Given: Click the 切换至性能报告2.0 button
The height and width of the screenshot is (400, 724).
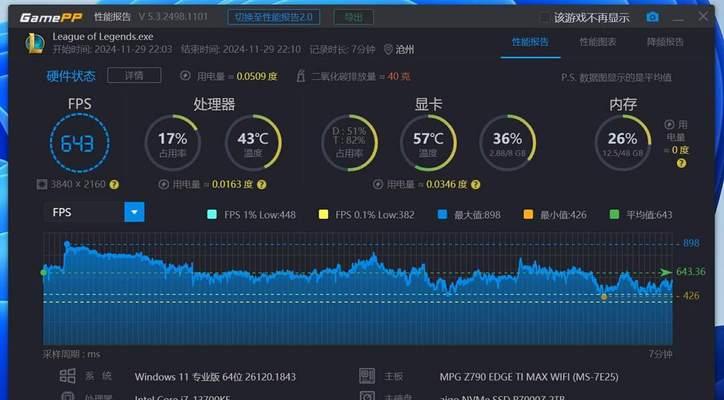Looking at the screenshot, I should pos(274,18).
